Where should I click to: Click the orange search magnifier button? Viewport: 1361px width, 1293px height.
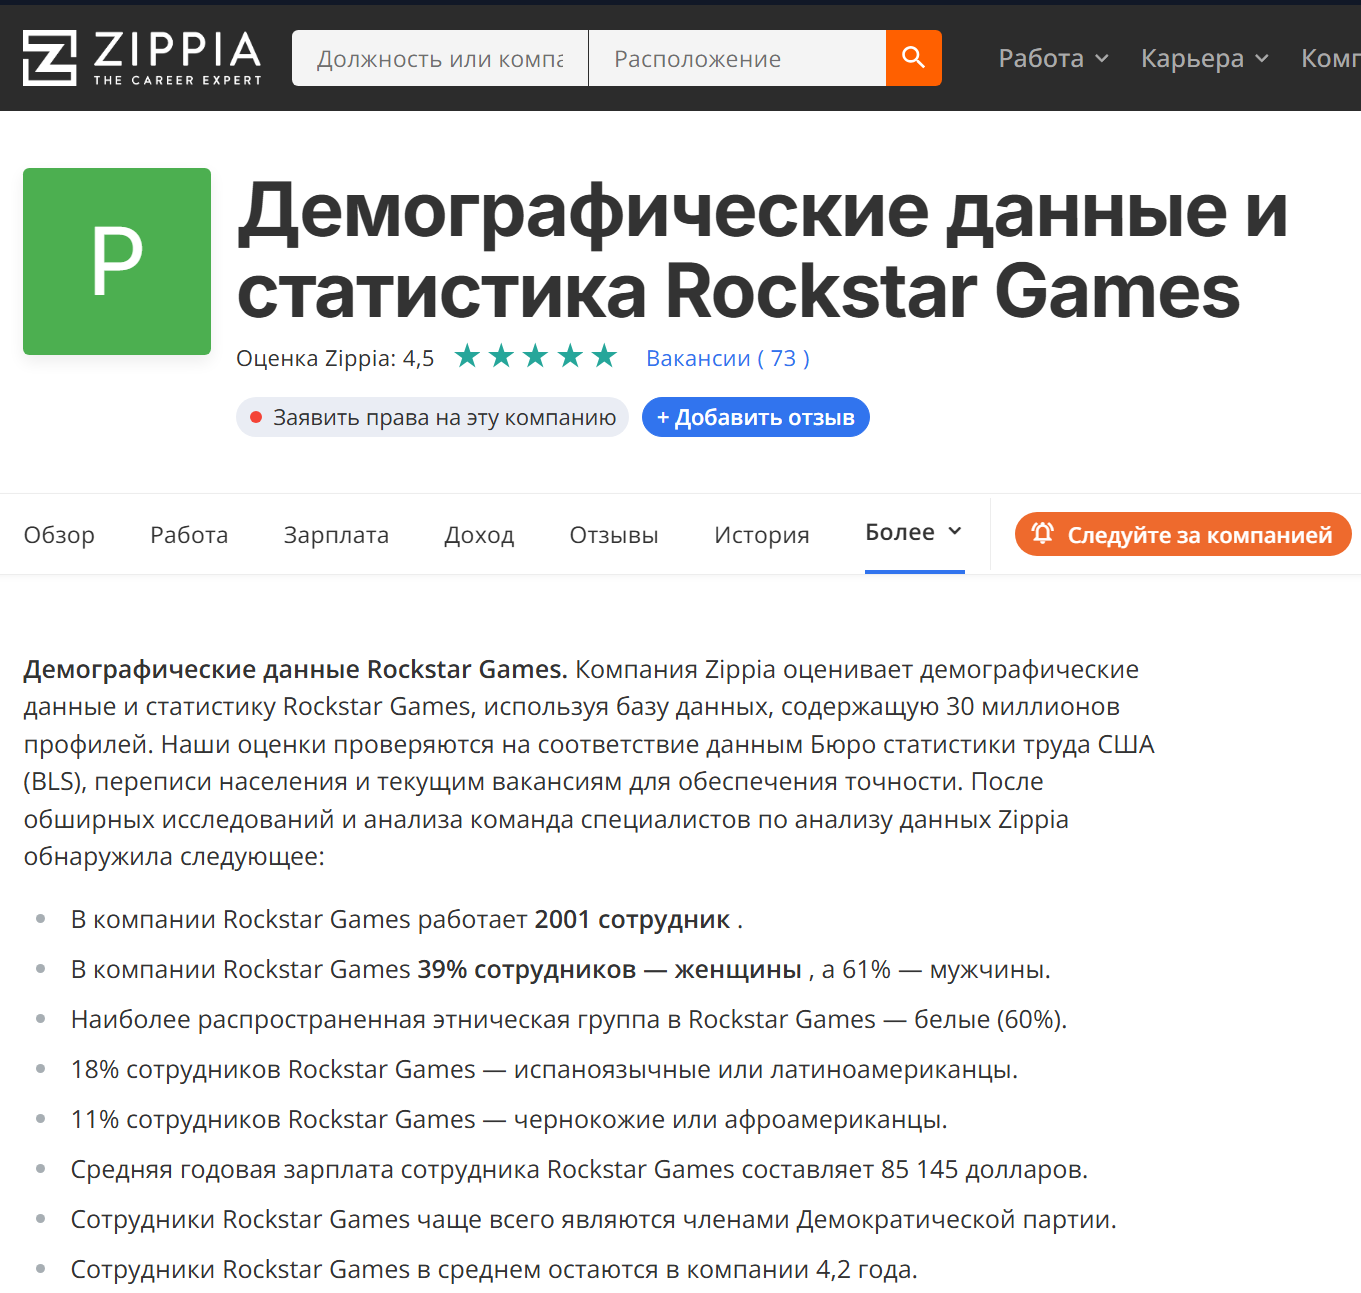[x=913, y=58]
